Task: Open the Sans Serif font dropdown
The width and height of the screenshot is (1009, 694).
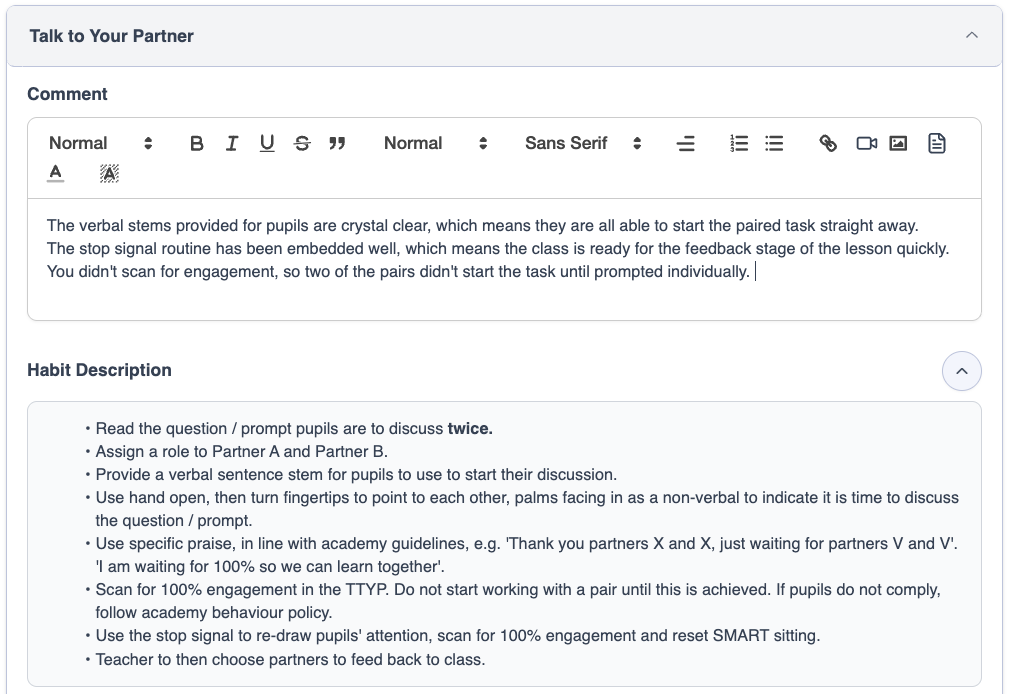Action: [x=582, y=143]
